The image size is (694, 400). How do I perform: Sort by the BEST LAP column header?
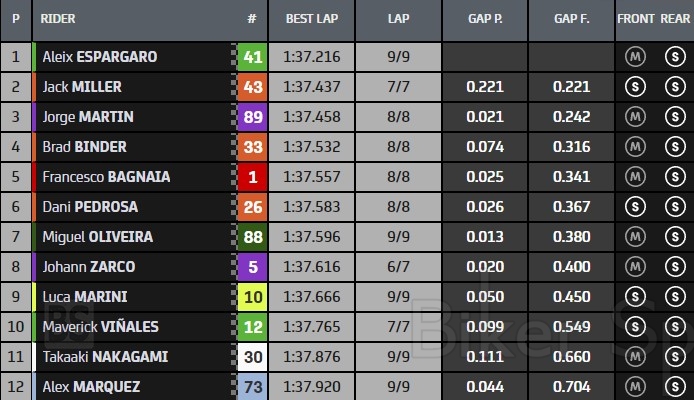click(312, 19)
